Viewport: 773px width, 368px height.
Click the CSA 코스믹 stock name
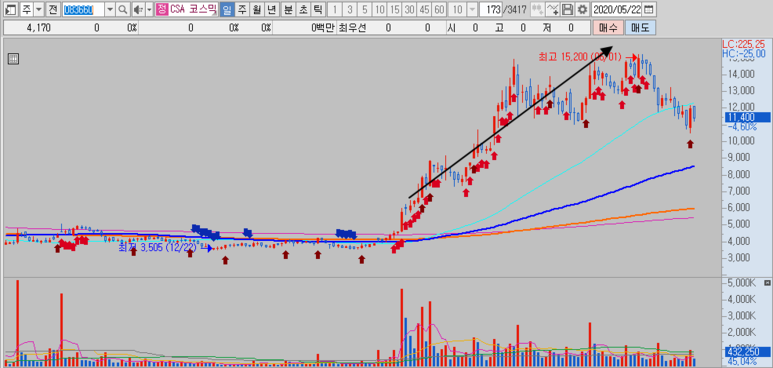coord(194,9)
